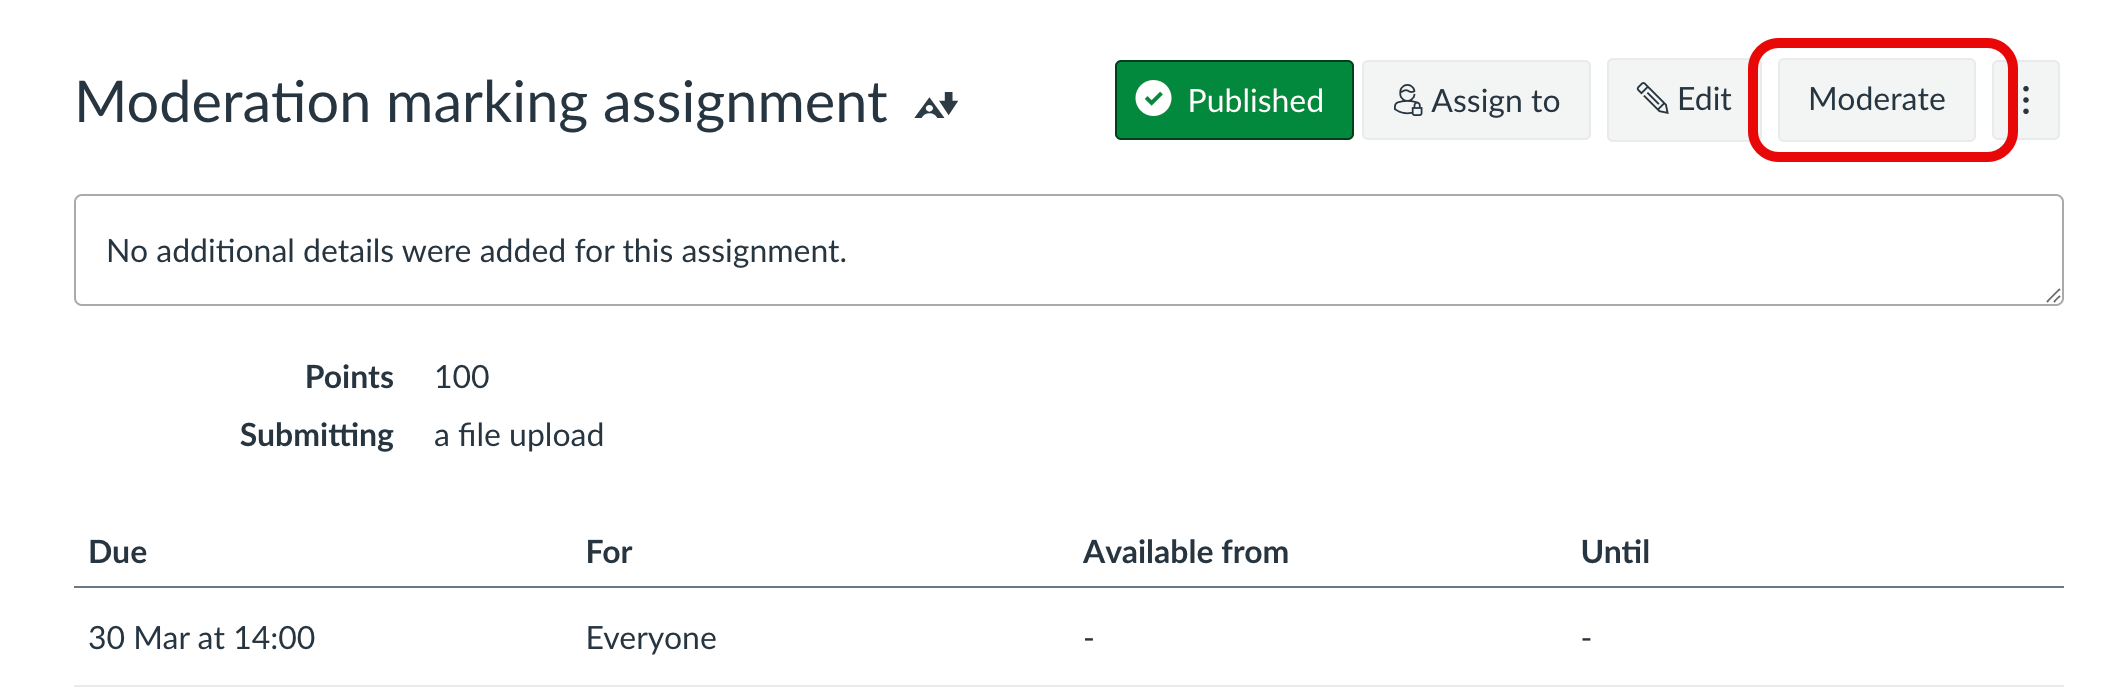Click the description box resize handle
This screenshot has width=2116, height=694.
2052,295
